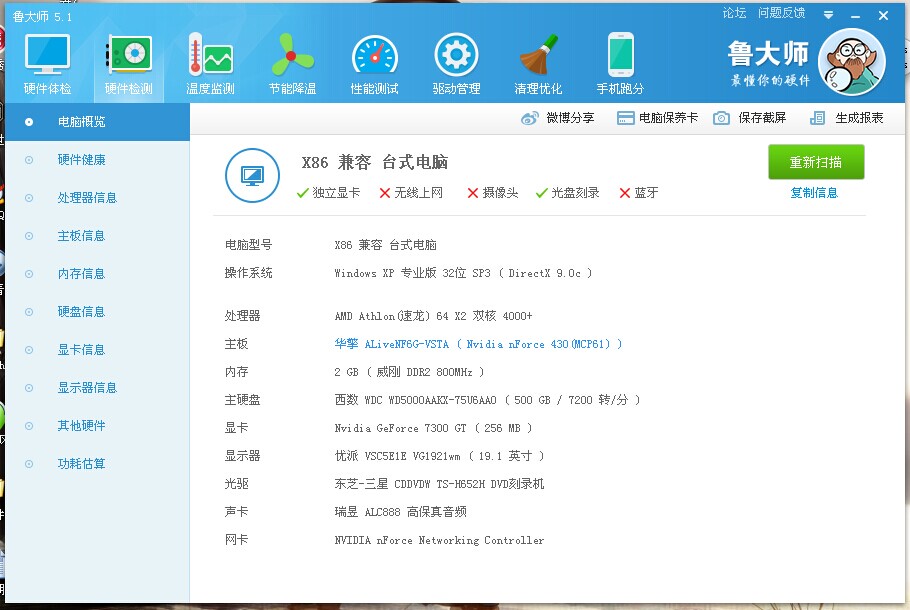The image size is (910, 610).
Task: Open the 硬件体检 monitor icon
Action: [48, 54]
